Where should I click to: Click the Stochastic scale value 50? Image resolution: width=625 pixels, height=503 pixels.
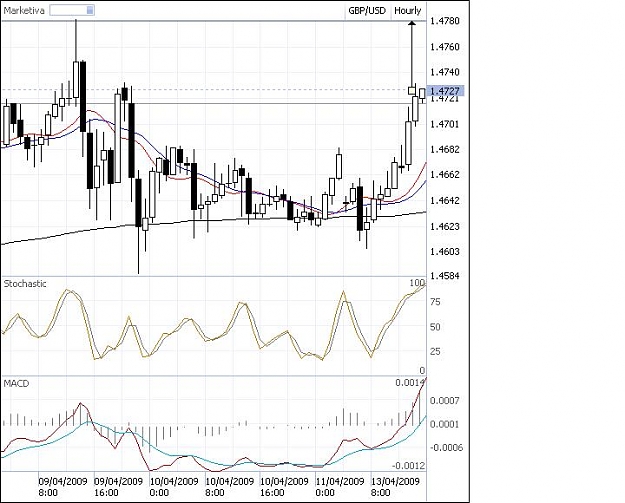(x=435, y=327)
